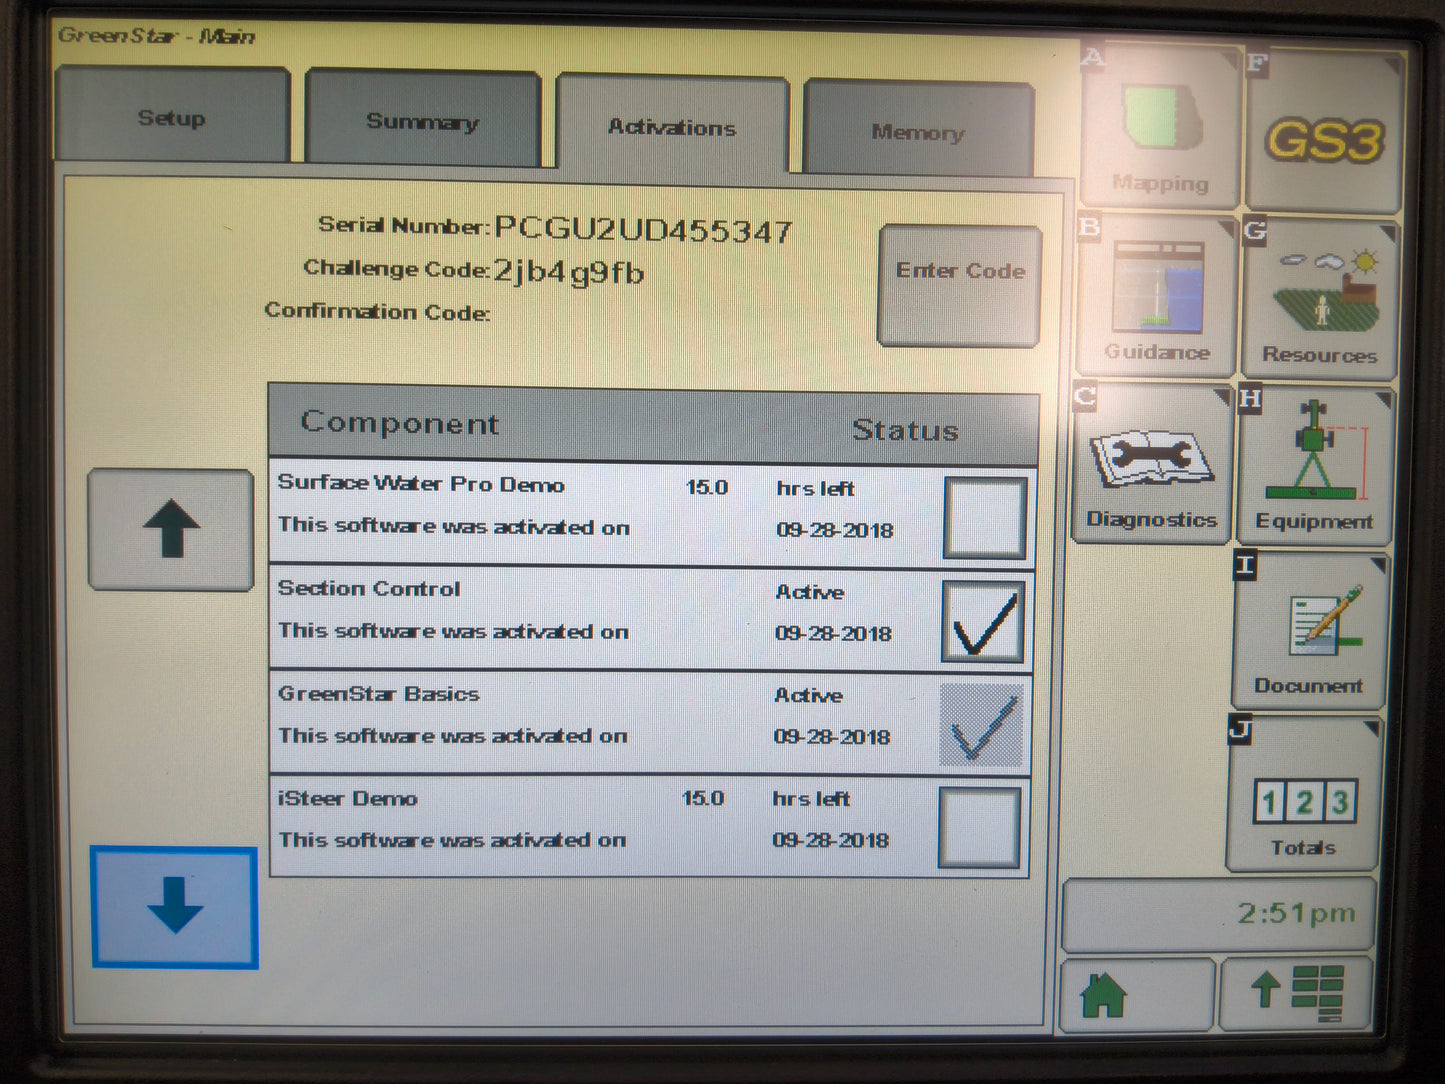Click the Active status of GreenStar Basics

coord(809,695)
